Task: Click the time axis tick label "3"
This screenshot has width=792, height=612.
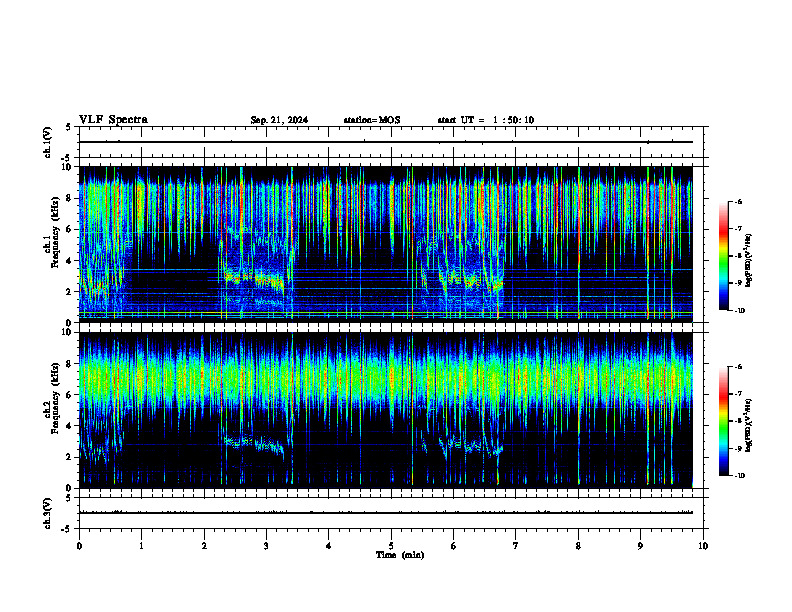Action: (266, 546)
